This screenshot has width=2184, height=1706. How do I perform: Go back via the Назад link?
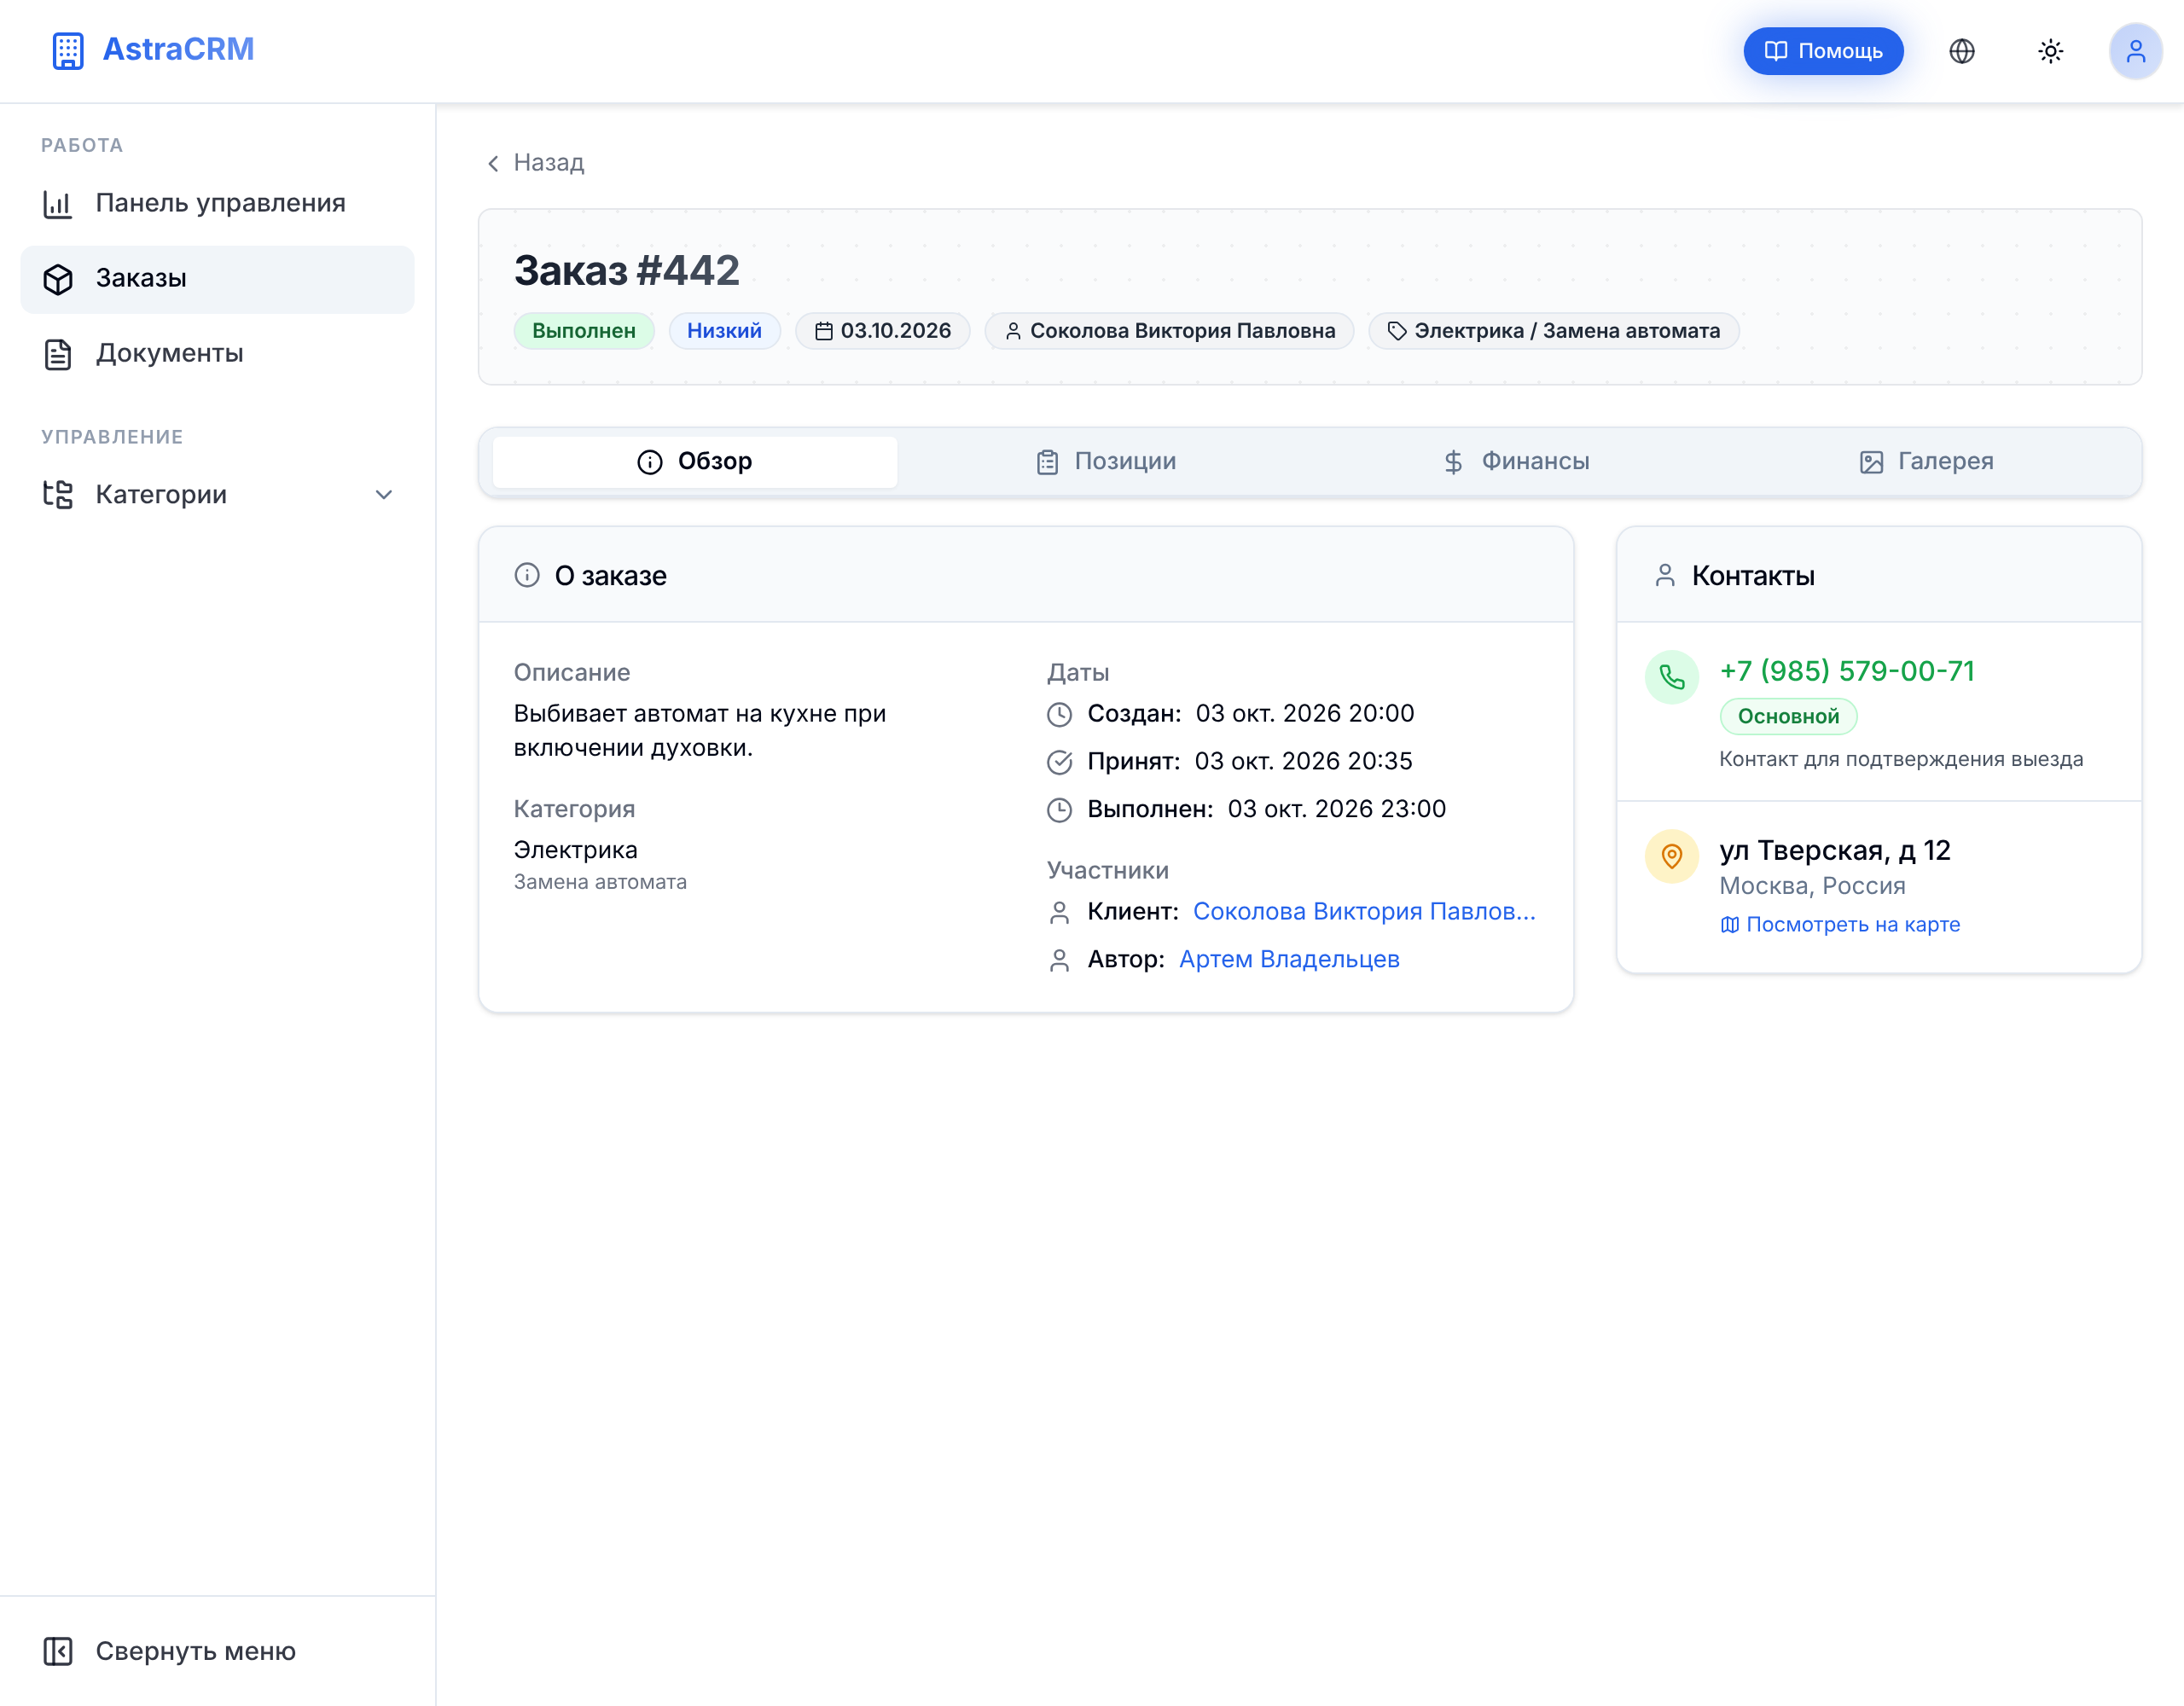535,163
